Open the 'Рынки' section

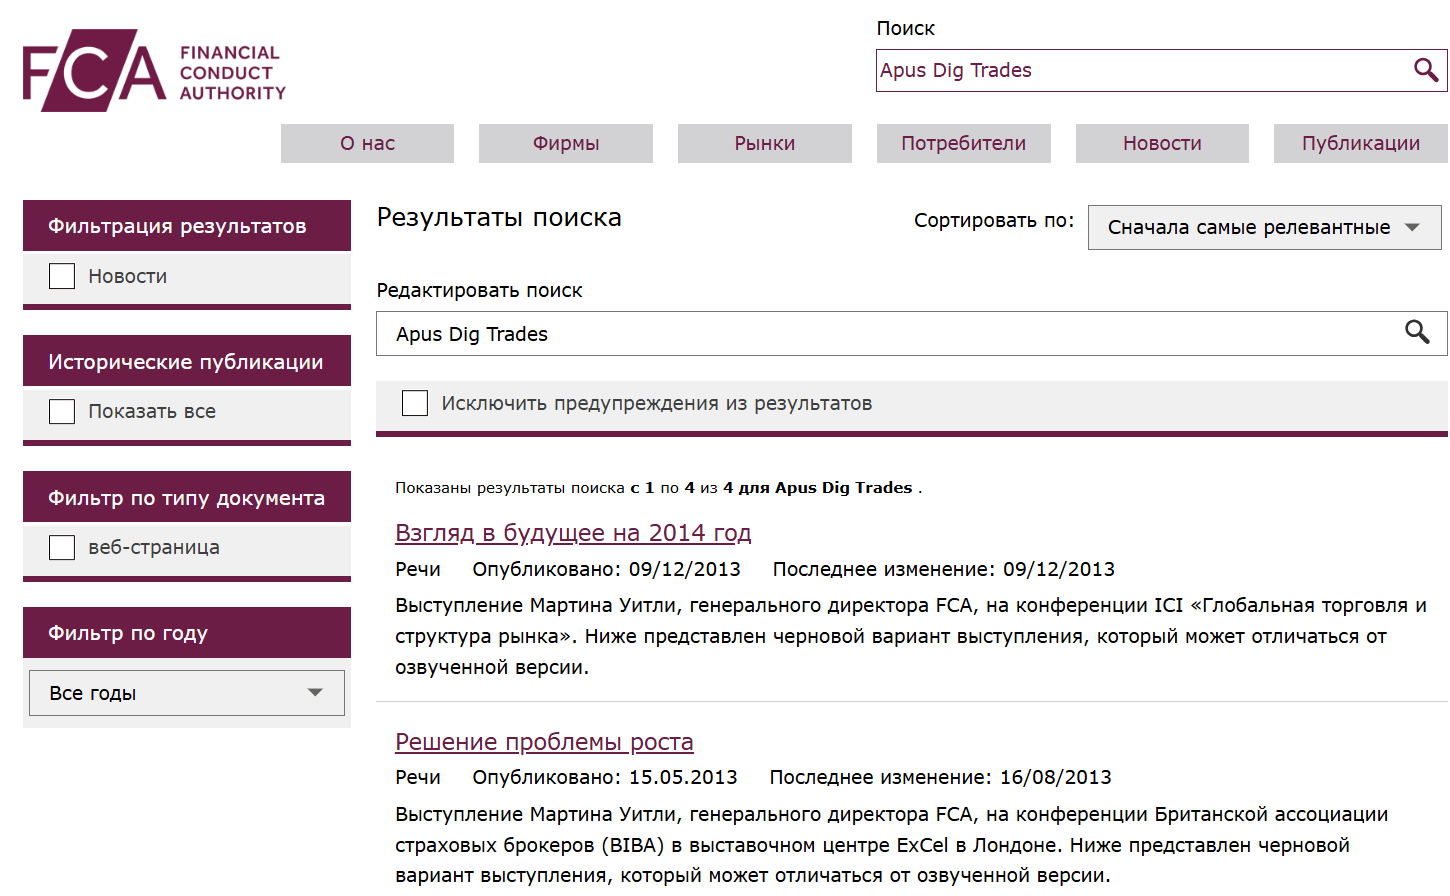tap(764, 143)
